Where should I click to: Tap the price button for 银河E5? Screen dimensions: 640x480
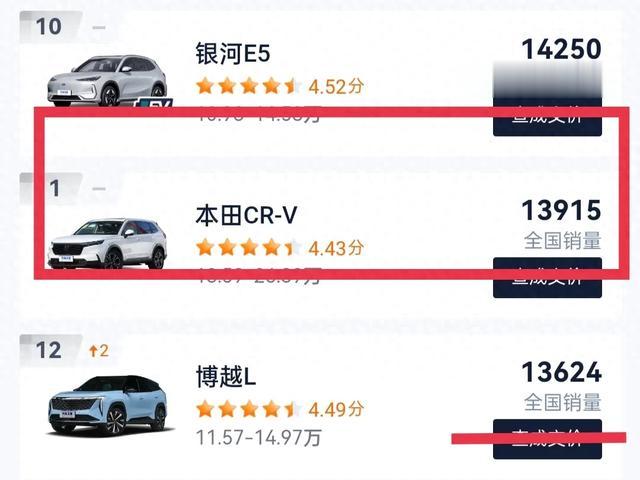[547, 116]
